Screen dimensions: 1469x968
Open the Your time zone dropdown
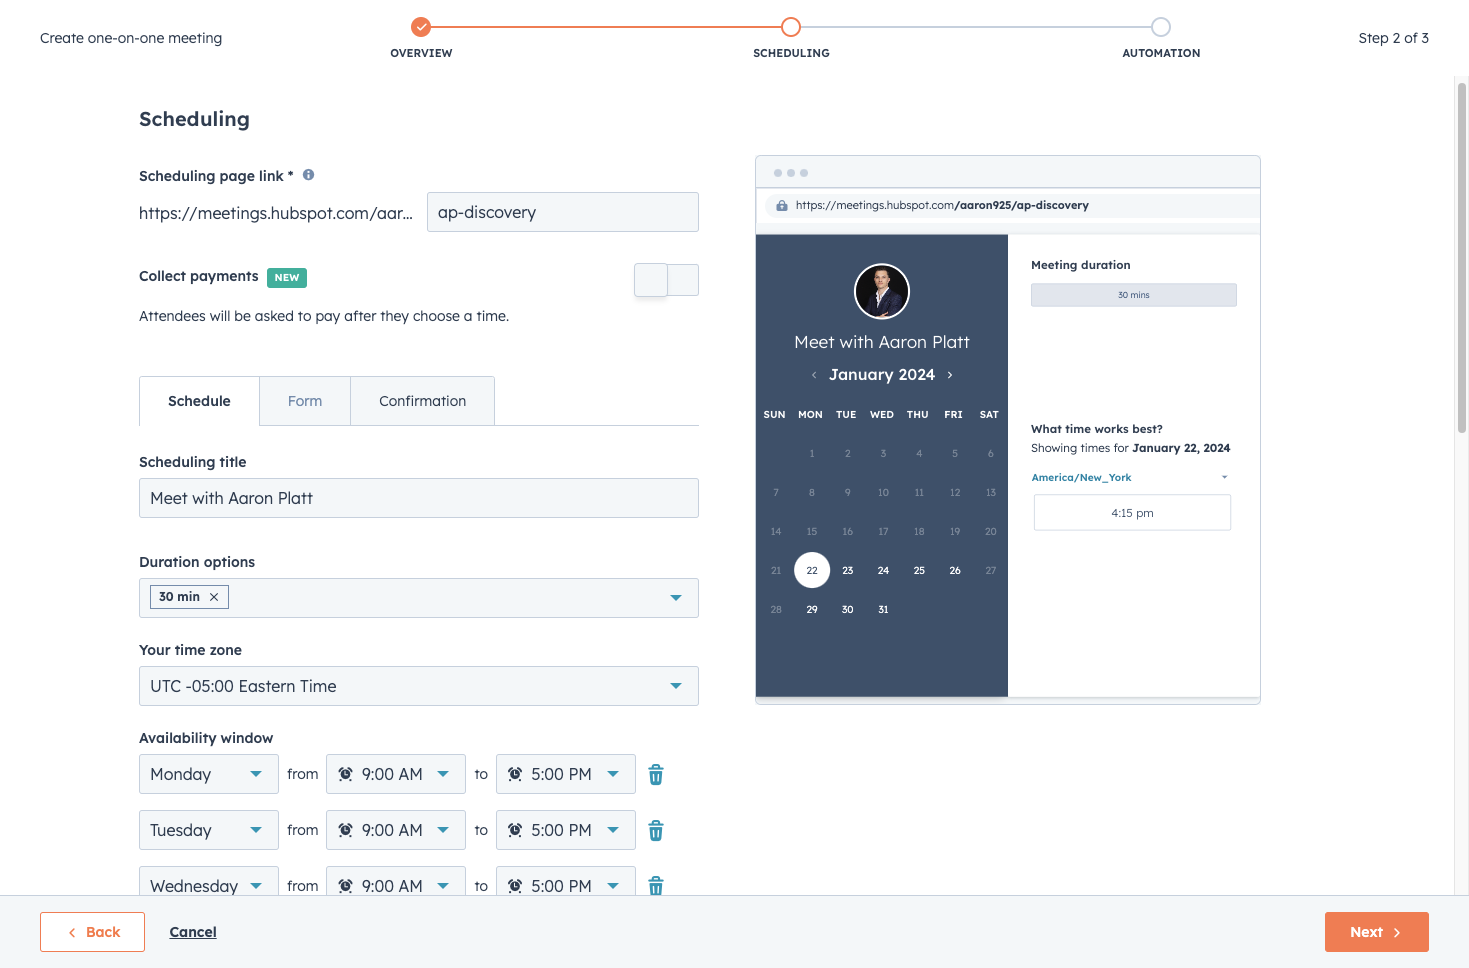tap(419, 686)
